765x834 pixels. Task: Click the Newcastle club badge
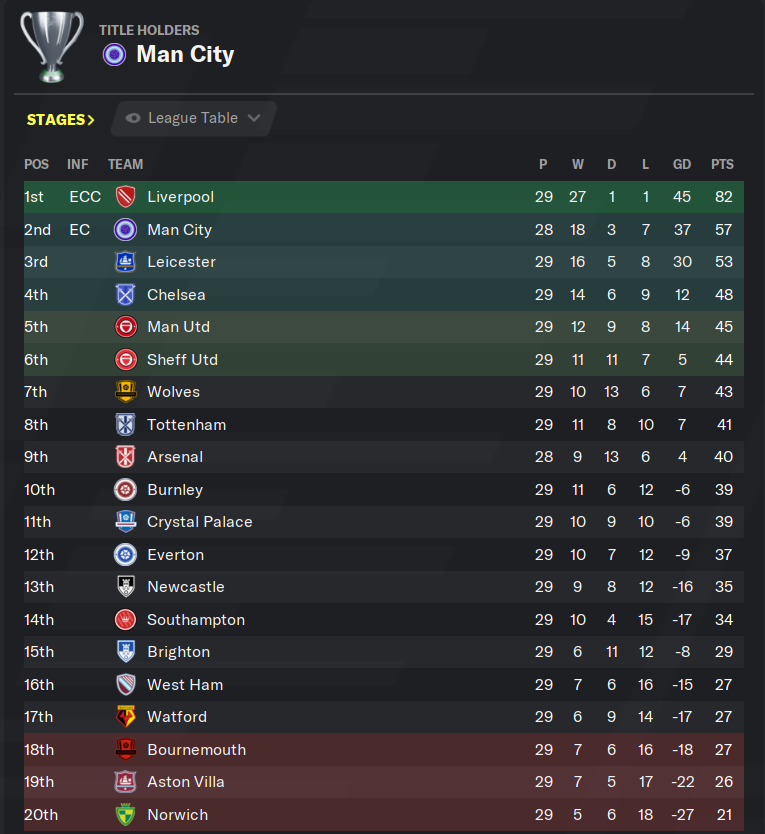(126, 587)
